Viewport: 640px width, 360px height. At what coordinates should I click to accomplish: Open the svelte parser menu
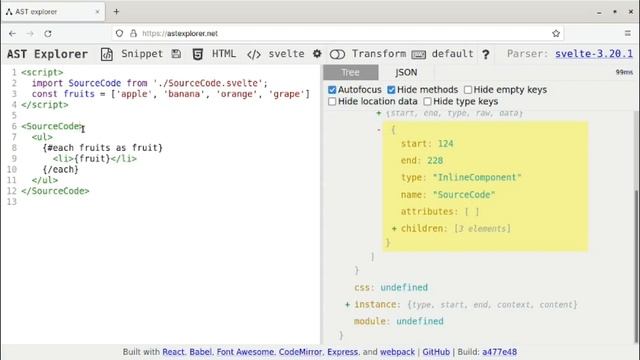point(286,54)
